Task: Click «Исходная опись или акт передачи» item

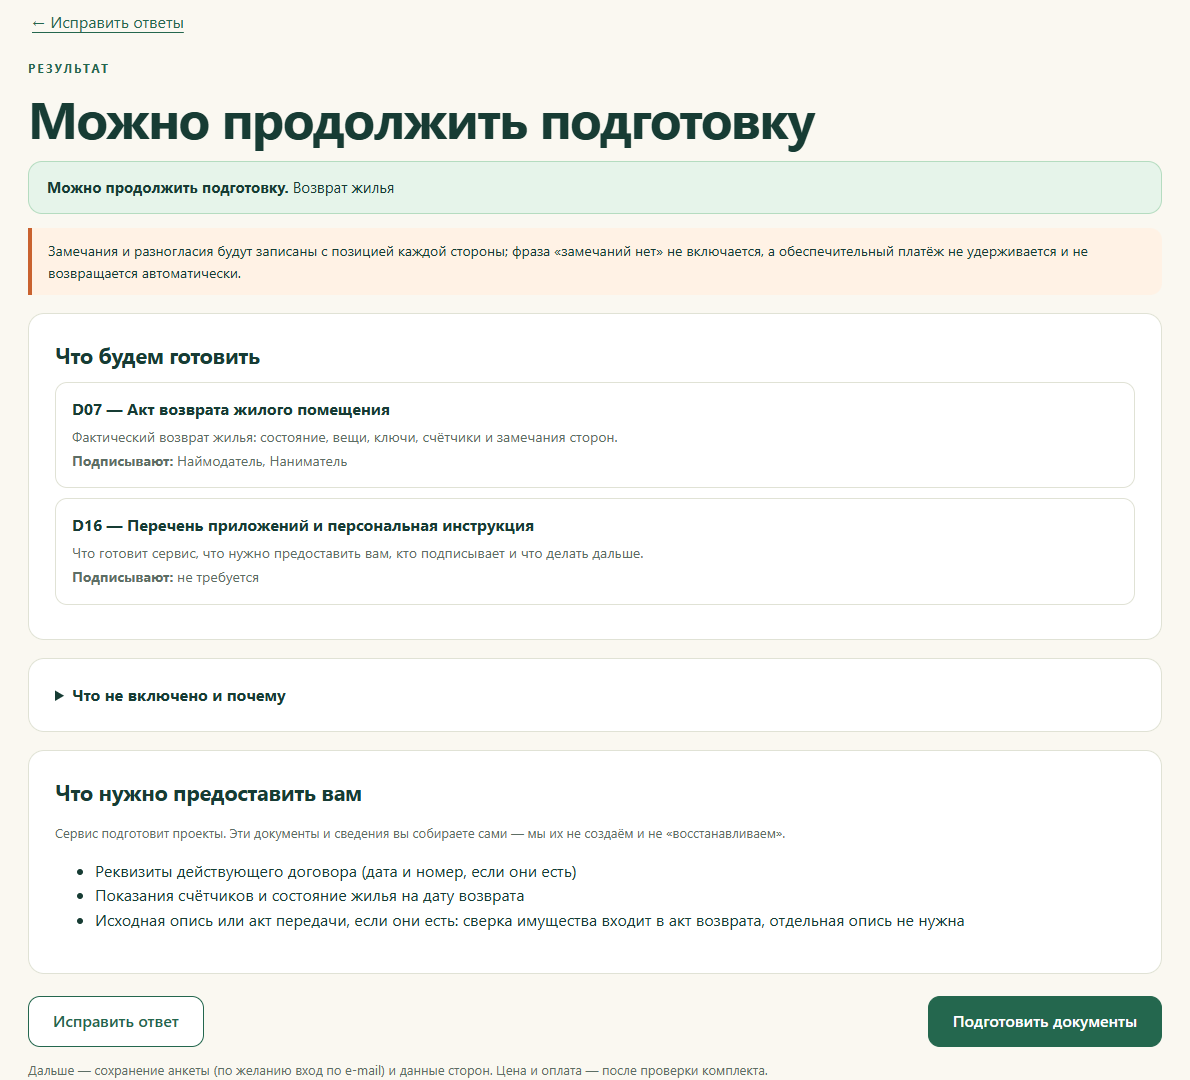Action: tap(530, 921)
